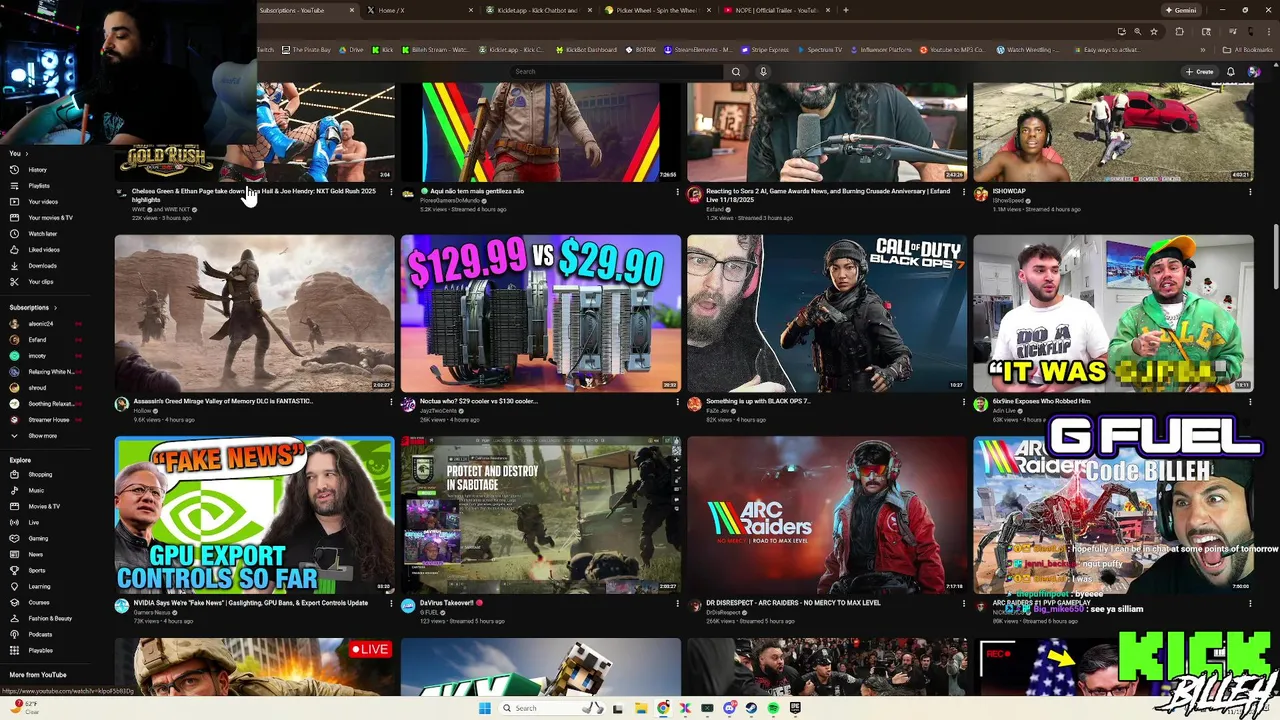1280x720 pixels.
Task: Open options menu for DR DISRESPECT ARC RAIDERS video
Action: 963,604
